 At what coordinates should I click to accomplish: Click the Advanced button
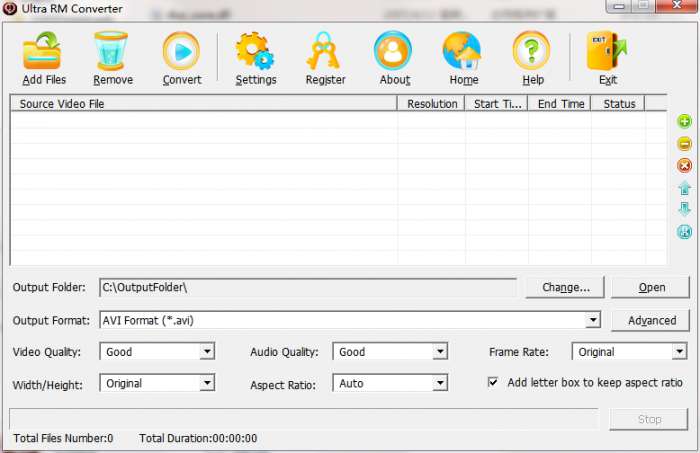(x=651, y=320)
